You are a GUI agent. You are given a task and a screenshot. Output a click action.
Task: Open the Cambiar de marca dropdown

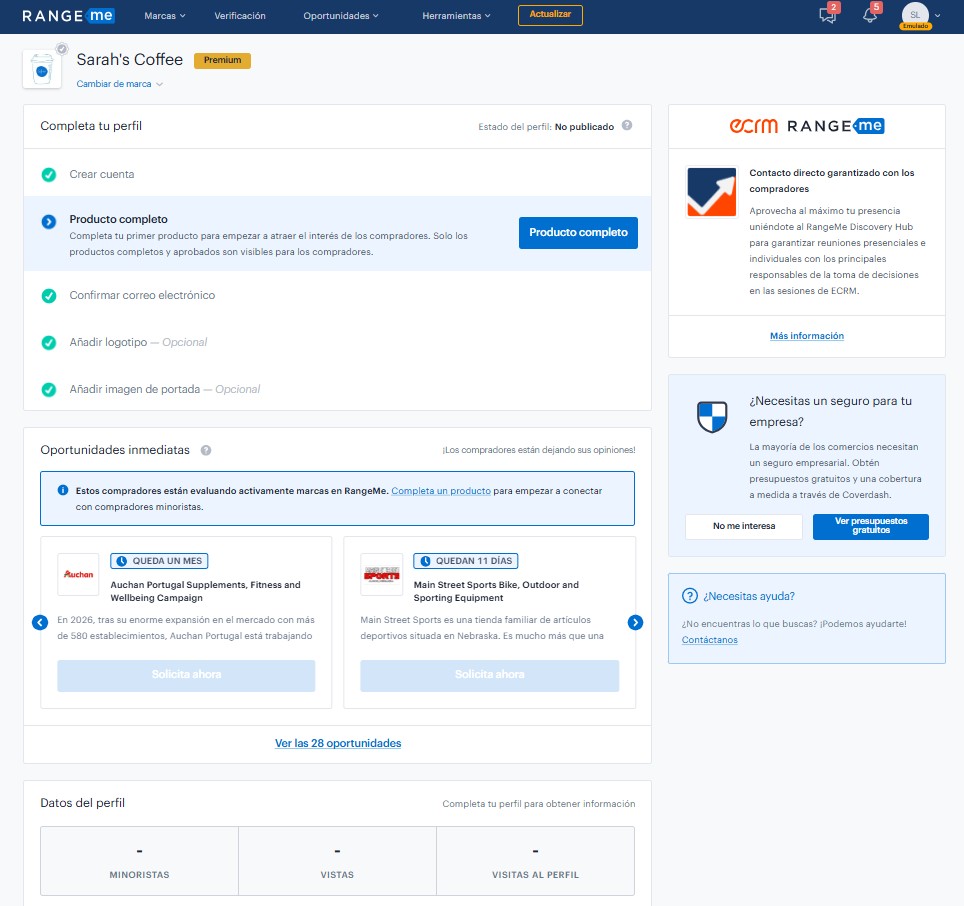pos(119,84)
